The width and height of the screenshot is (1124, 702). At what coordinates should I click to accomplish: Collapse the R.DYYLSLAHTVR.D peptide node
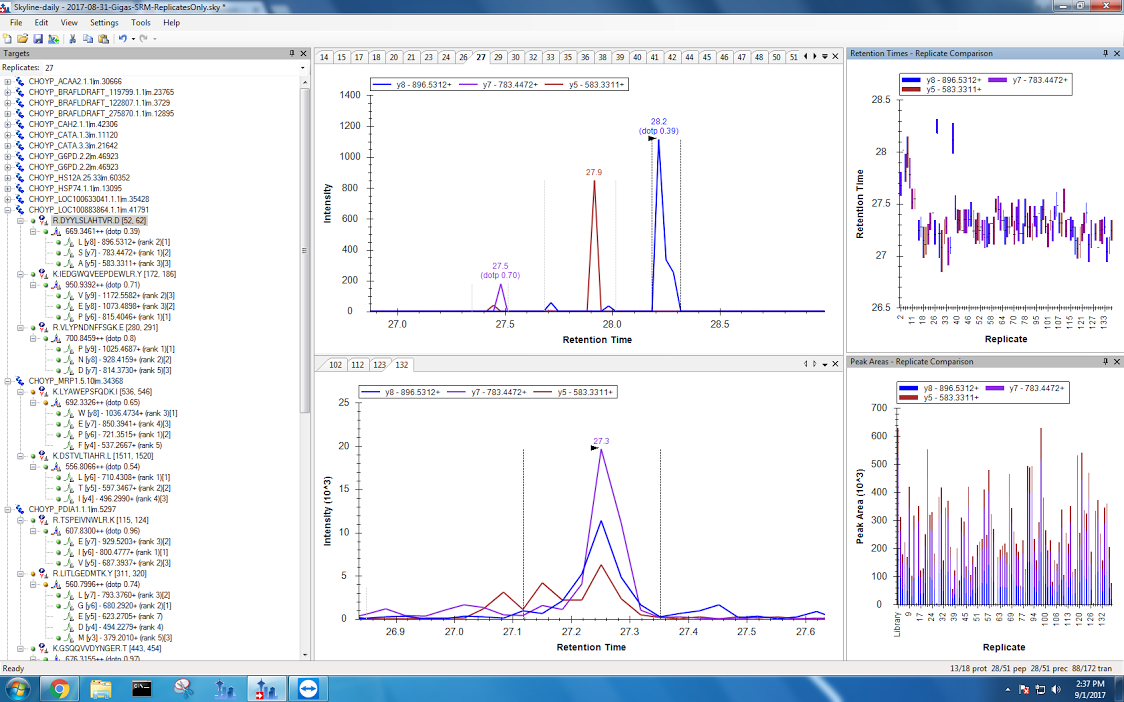pos(20,220)
